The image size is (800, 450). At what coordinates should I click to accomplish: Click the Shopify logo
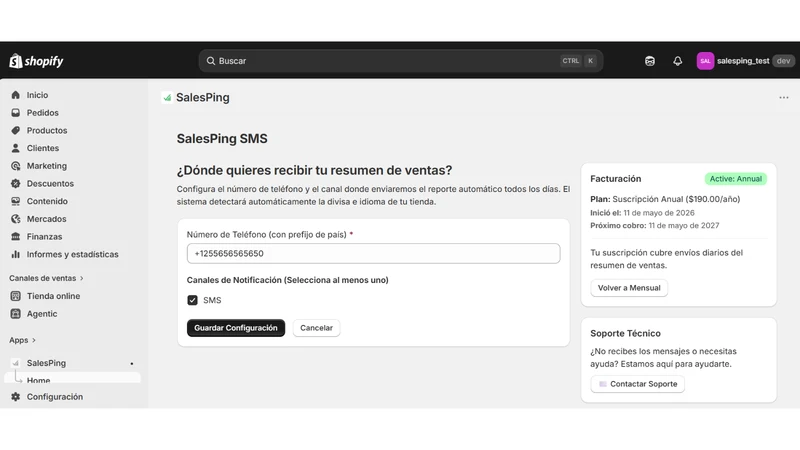[36, 61]
